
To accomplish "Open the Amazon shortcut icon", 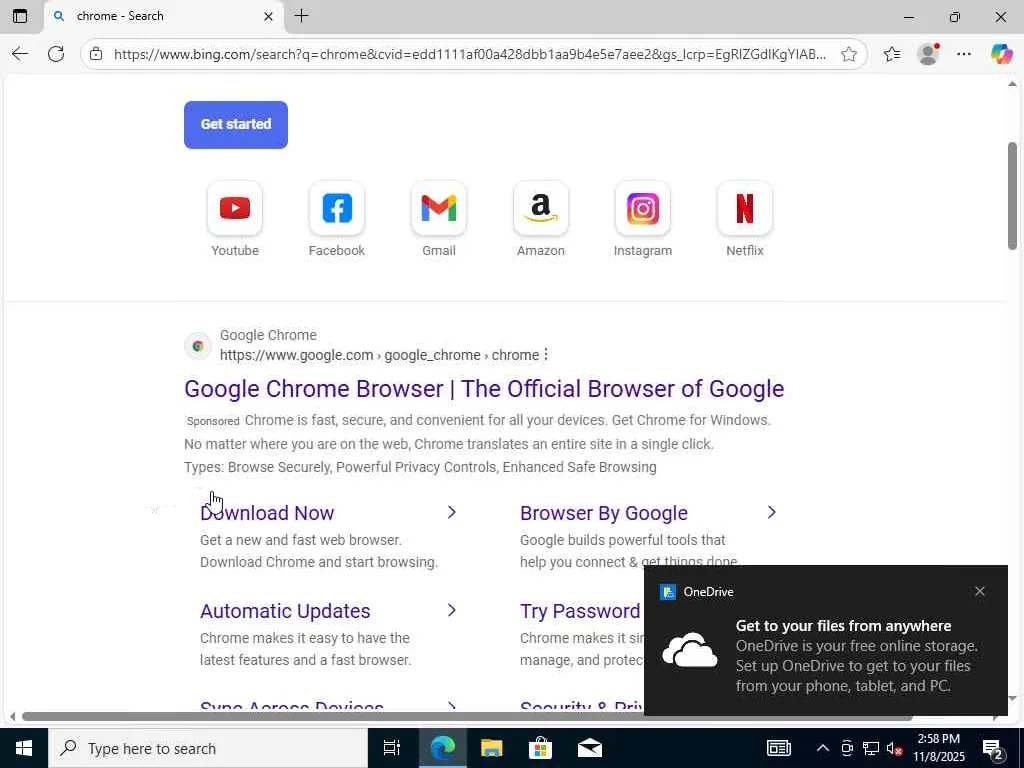I will [x=541, y=208].
